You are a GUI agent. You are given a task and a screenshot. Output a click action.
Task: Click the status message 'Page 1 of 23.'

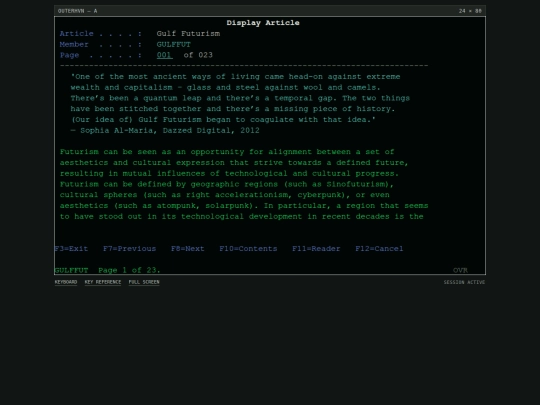(129, 270)
